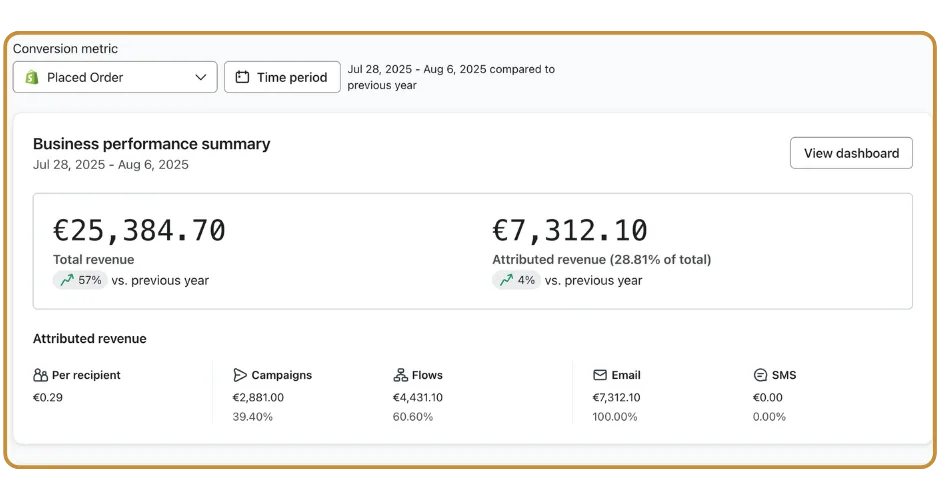This screenshot has width=940, height=500.
Task: Click the Campaigns label
Action: point(282,375)
